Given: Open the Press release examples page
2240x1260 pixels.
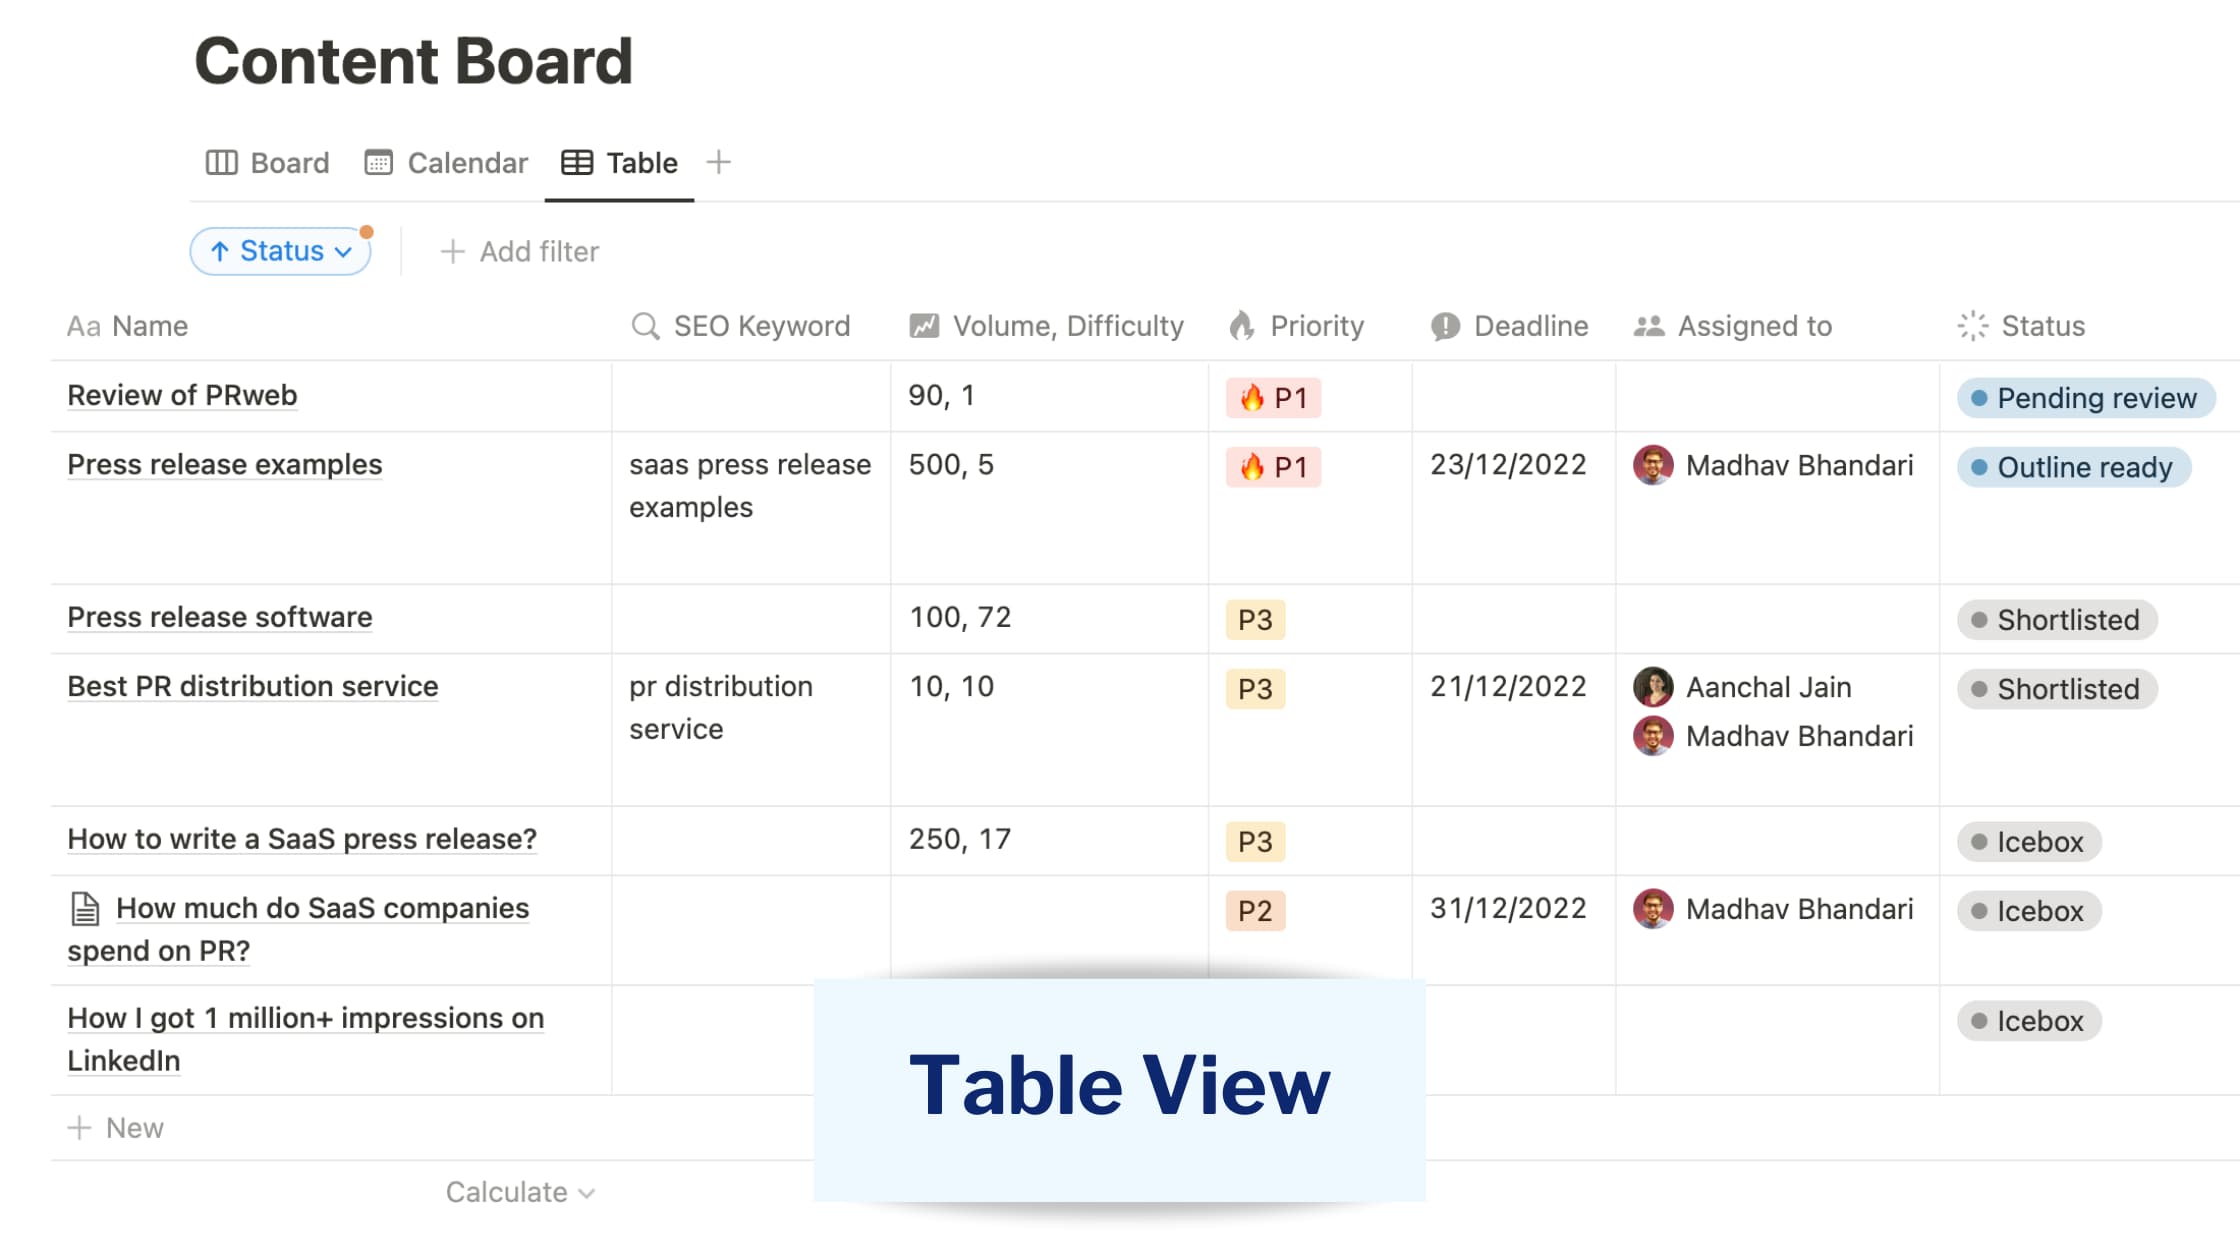Looking at the screenshot, I should pos(225,465).
